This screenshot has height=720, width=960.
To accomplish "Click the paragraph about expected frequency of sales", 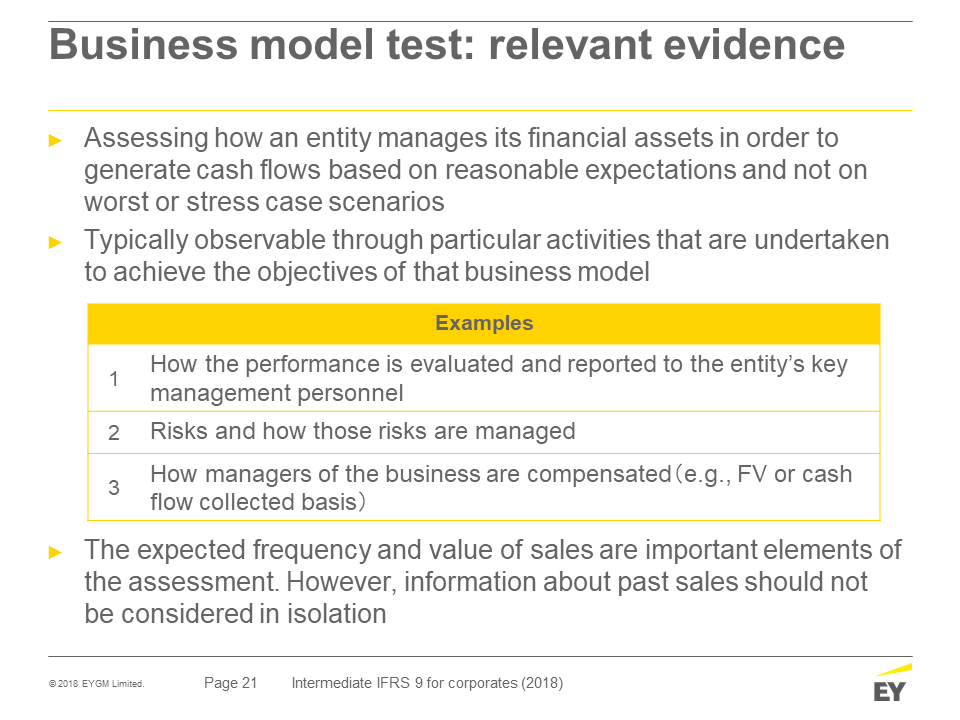I will tap(492, 582).
